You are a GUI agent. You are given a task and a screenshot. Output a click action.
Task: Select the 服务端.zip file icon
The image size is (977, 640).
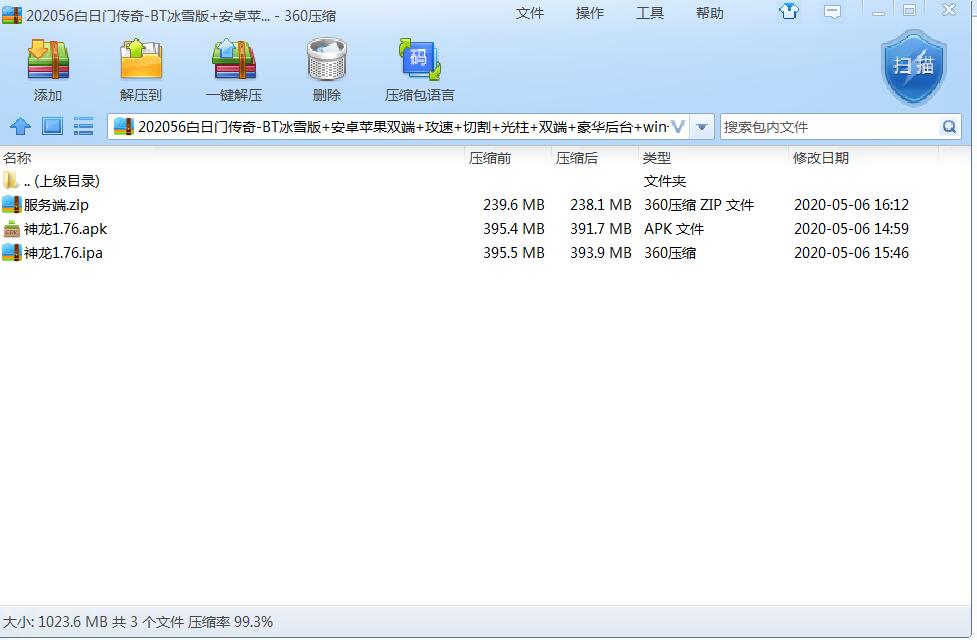point(11,204)
